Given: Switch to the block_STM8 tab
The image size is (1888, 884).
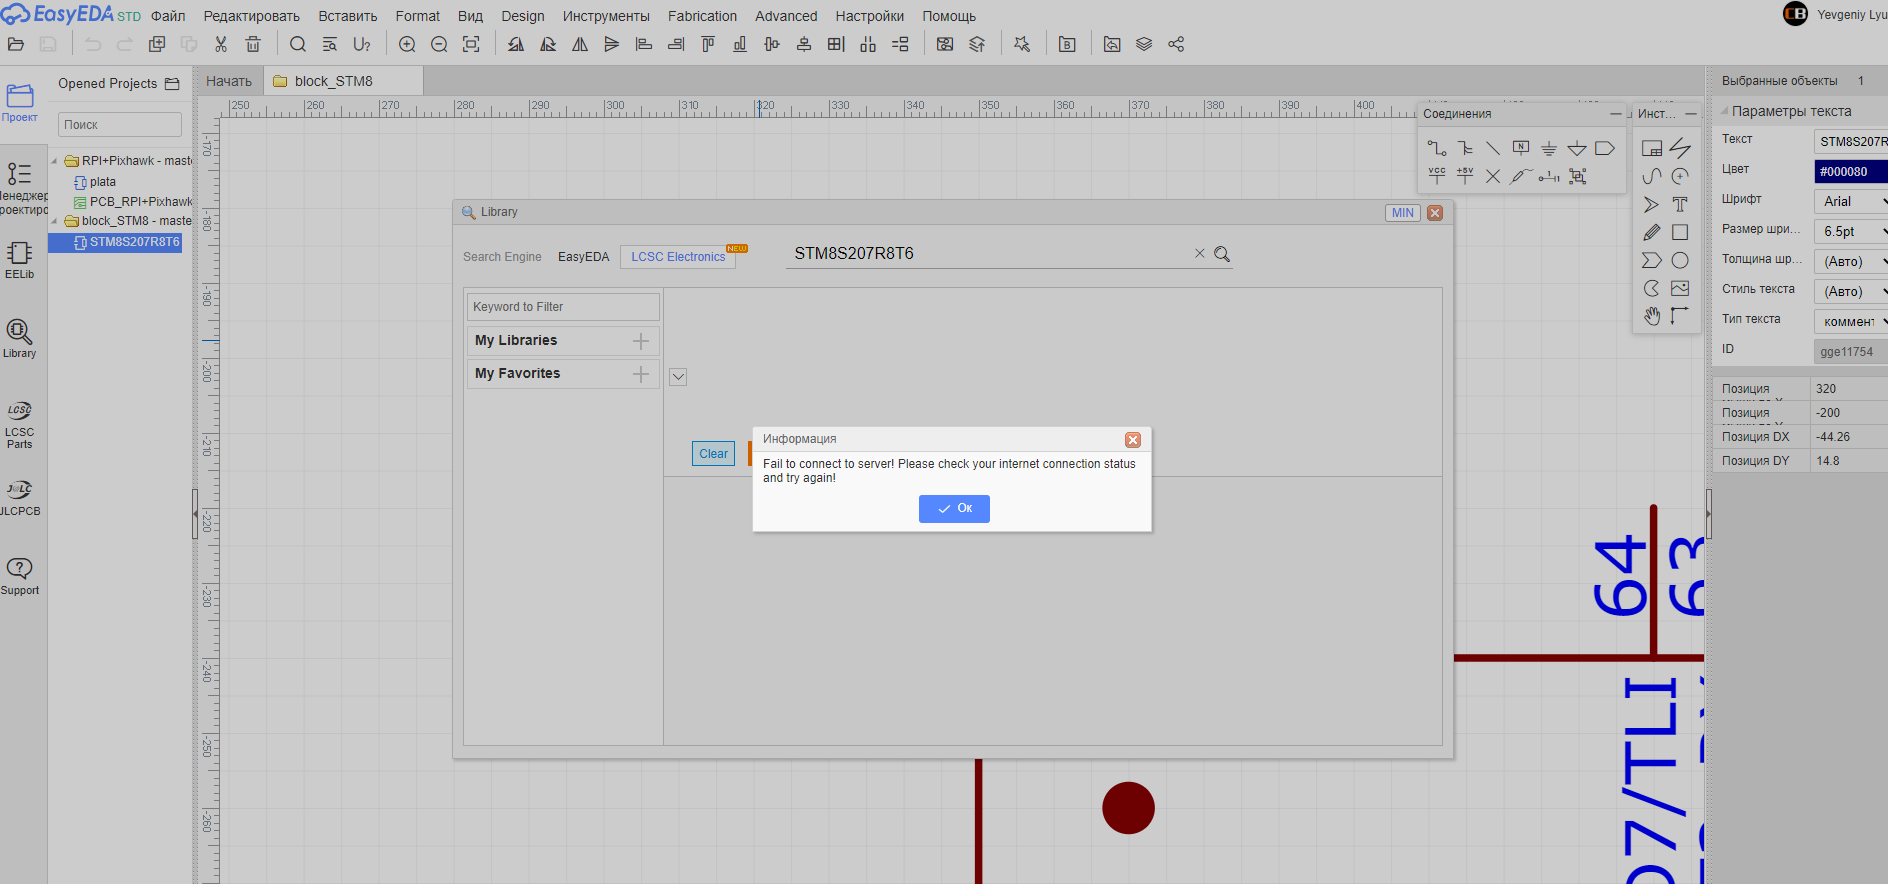Looking at the screenshot, I should (344, 81).
